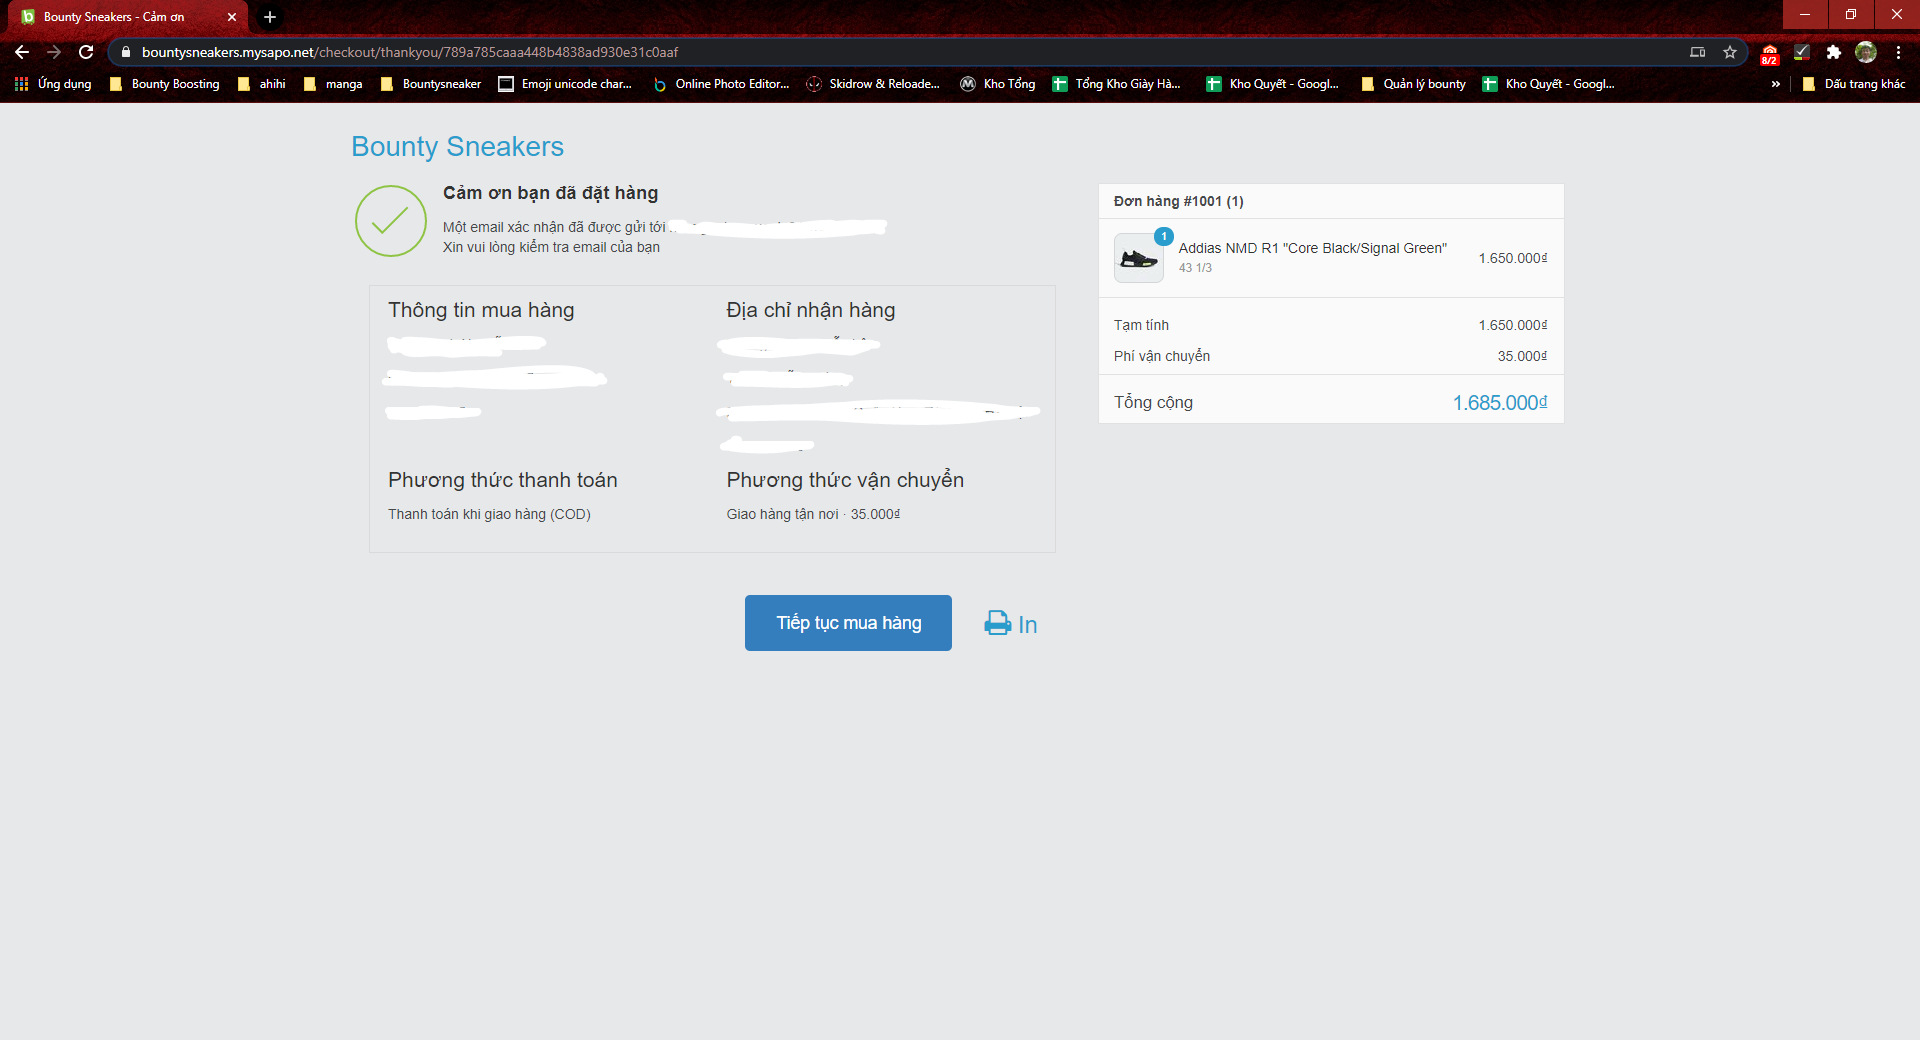Open the Ứng dụng apps shortcut
Screen dimensions: 1920x1040
click(x=53, y=84)
